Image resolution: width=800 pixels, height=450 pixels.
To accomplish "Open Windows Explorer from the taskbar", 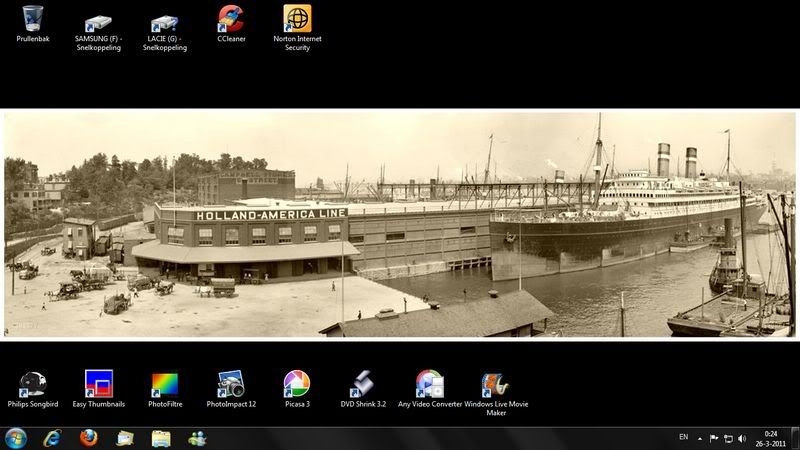I will point(161,438).
